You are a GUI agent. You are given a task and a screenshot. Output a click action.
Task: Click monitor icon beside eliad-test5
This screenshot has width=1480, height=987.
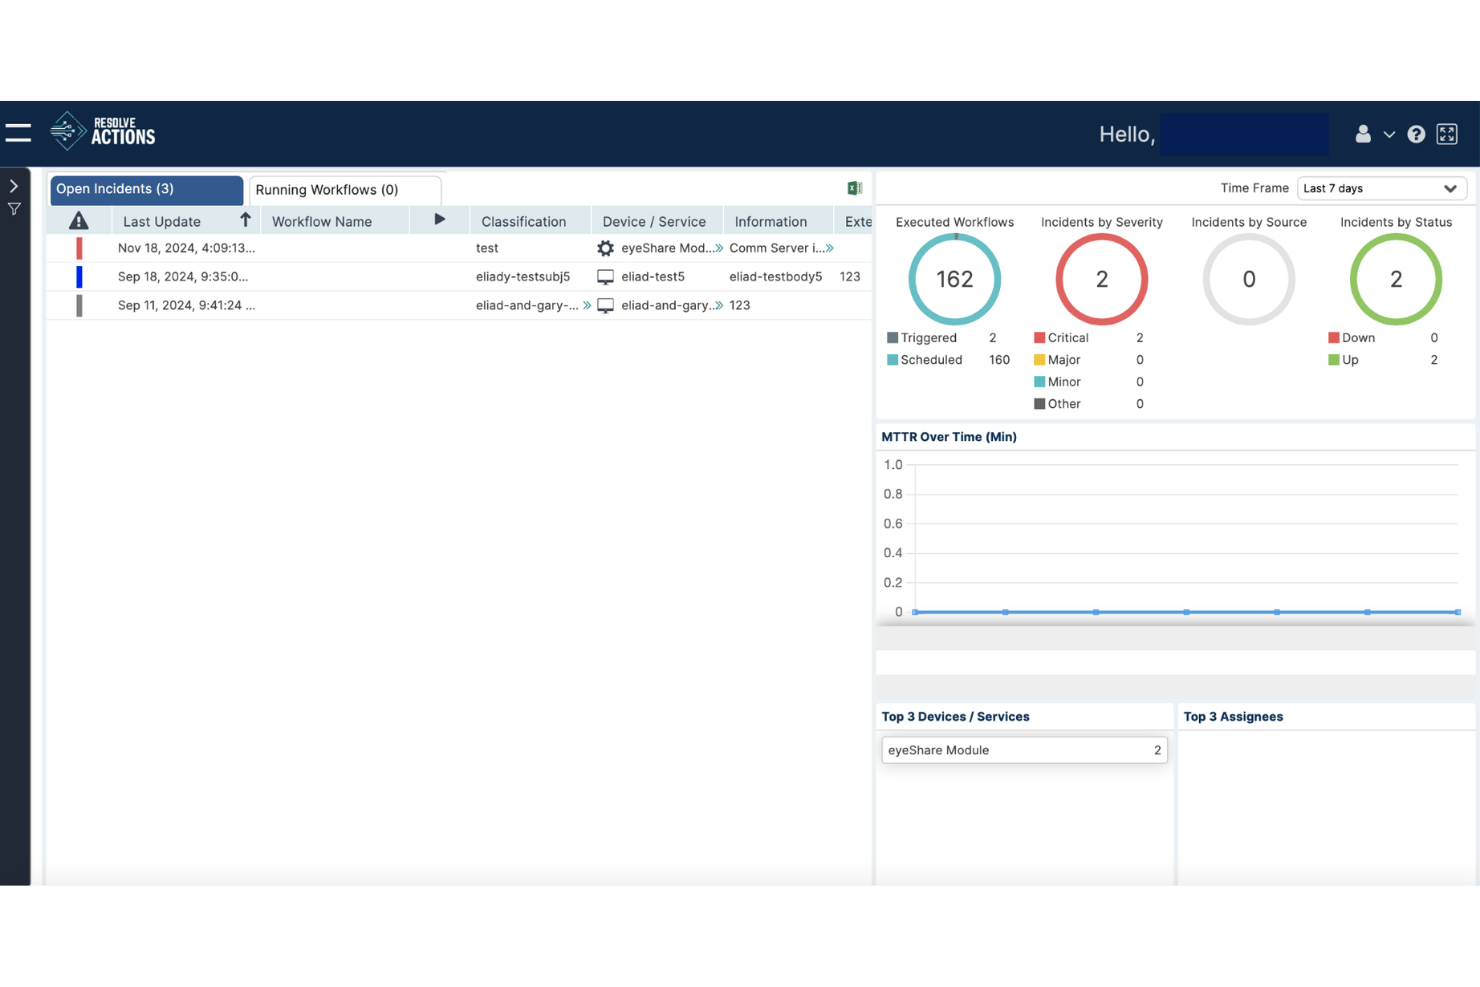click(x=606, y=277)
